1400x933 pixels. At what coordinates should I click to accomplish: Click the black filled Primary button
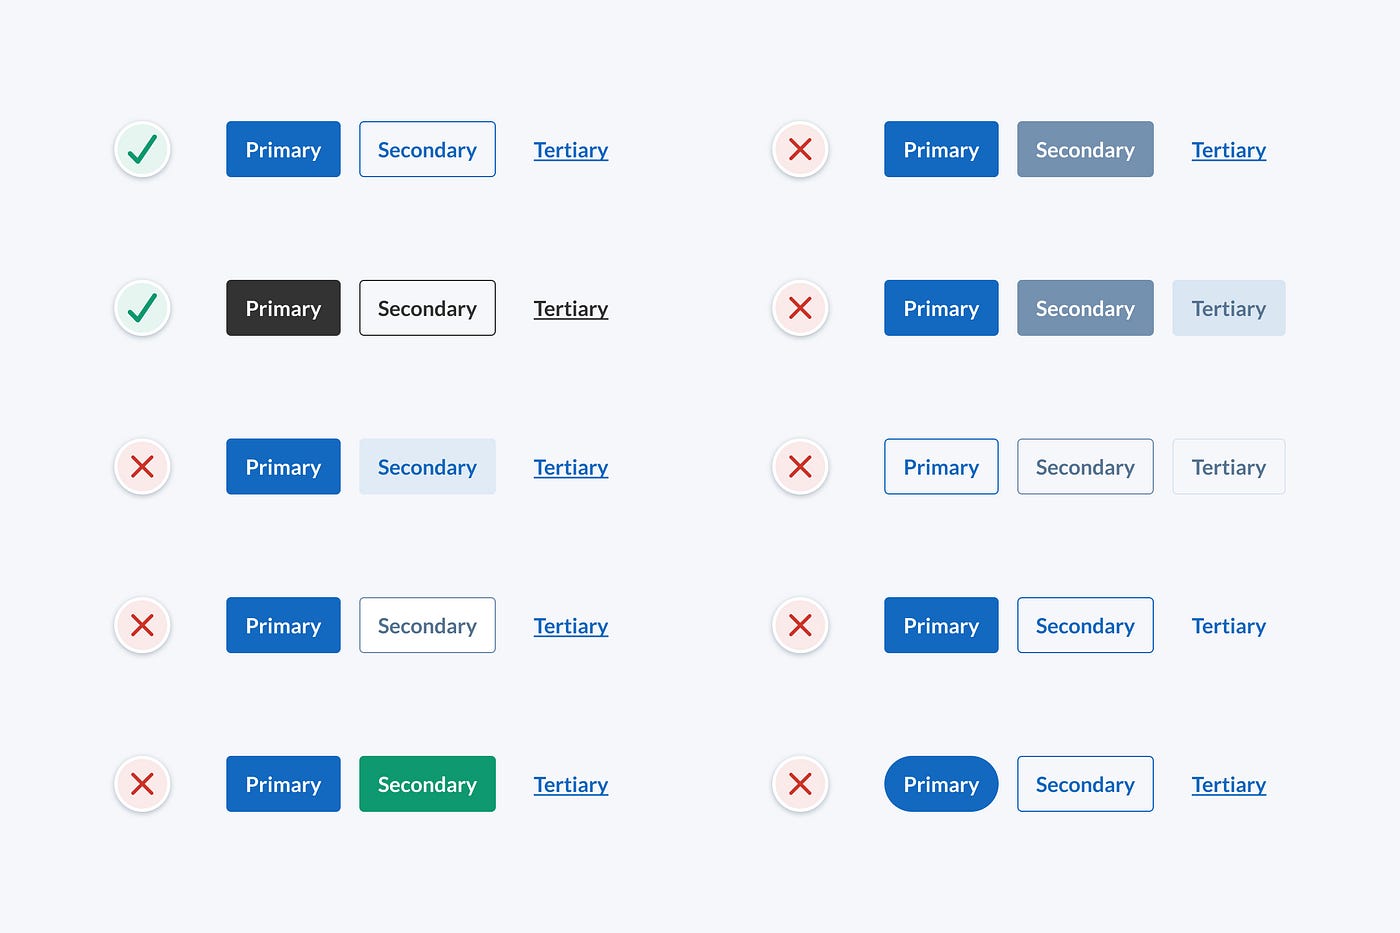click(x=283, y=308)
